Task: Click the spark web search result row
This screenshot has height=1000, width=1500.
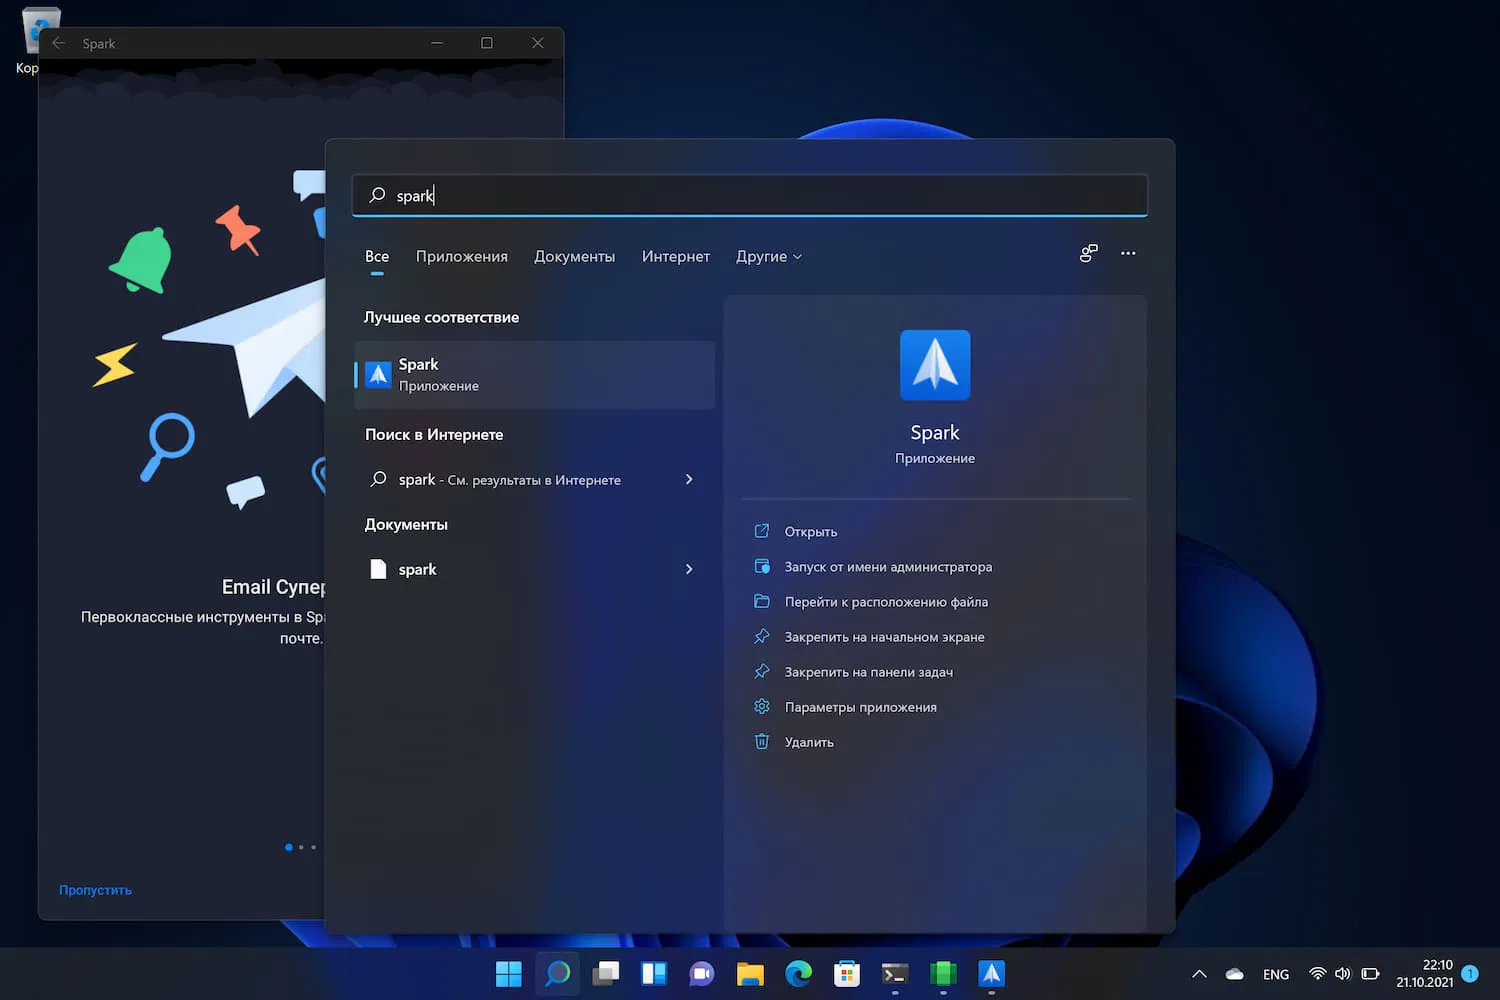Action: click(x=535, y=480)
